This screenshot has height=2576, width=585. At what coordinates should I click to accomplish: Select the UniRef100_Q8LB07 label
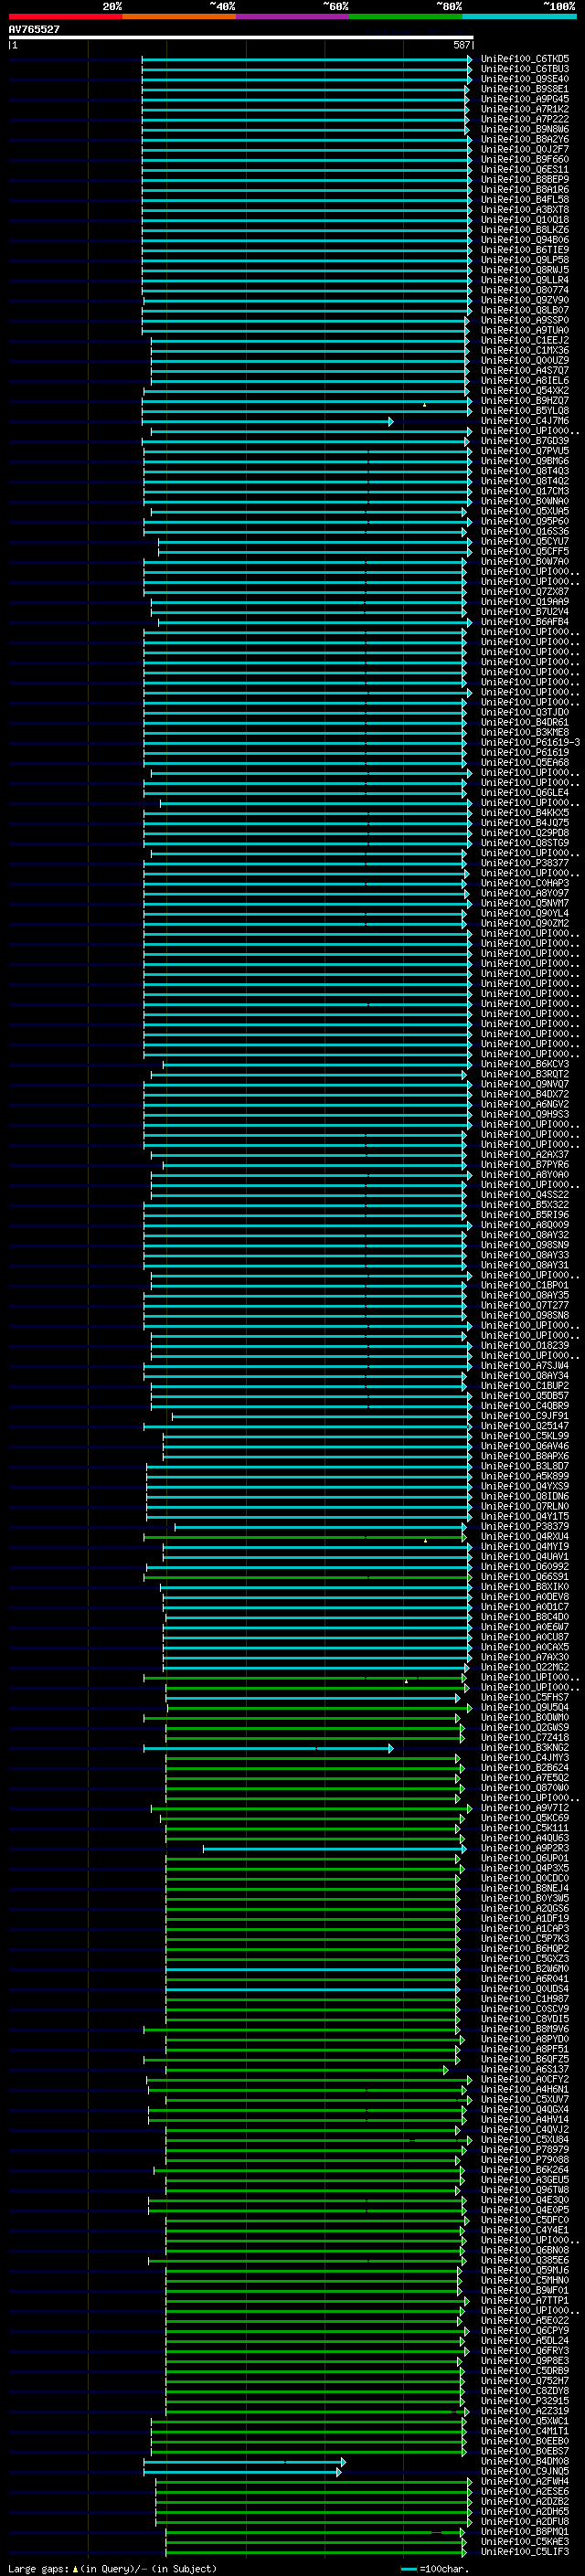point(525,310)
